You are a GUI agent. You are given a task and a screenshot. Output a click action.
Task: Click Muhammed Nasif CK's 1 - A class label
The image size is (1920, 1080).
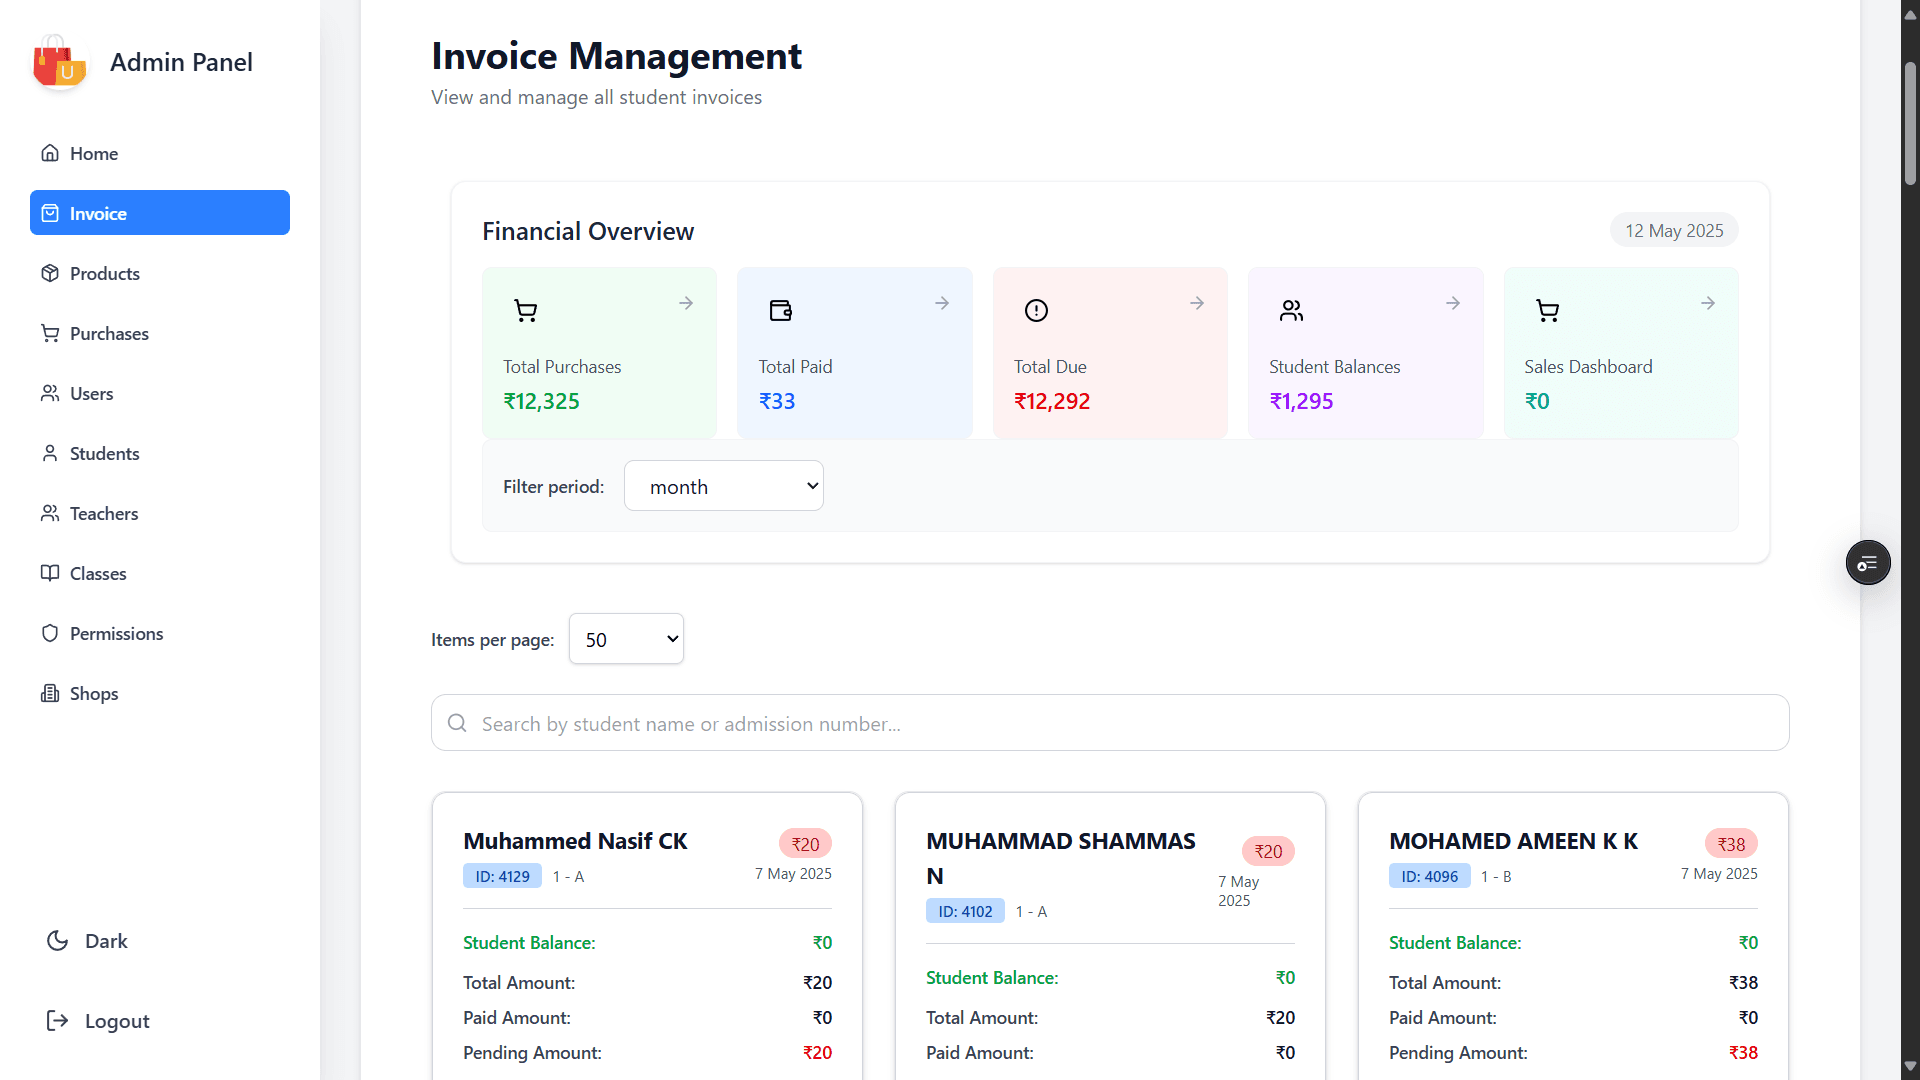(x=568, y=876)
